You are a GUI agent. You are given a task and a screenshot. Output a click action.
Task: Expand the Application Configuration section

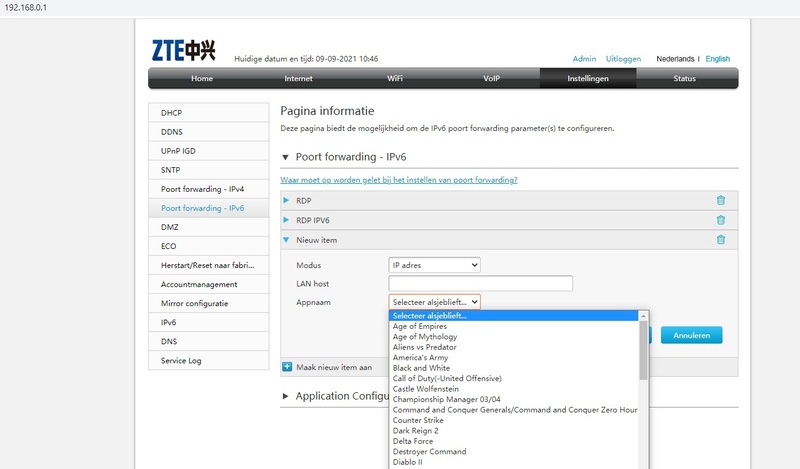tap(285, 396)
